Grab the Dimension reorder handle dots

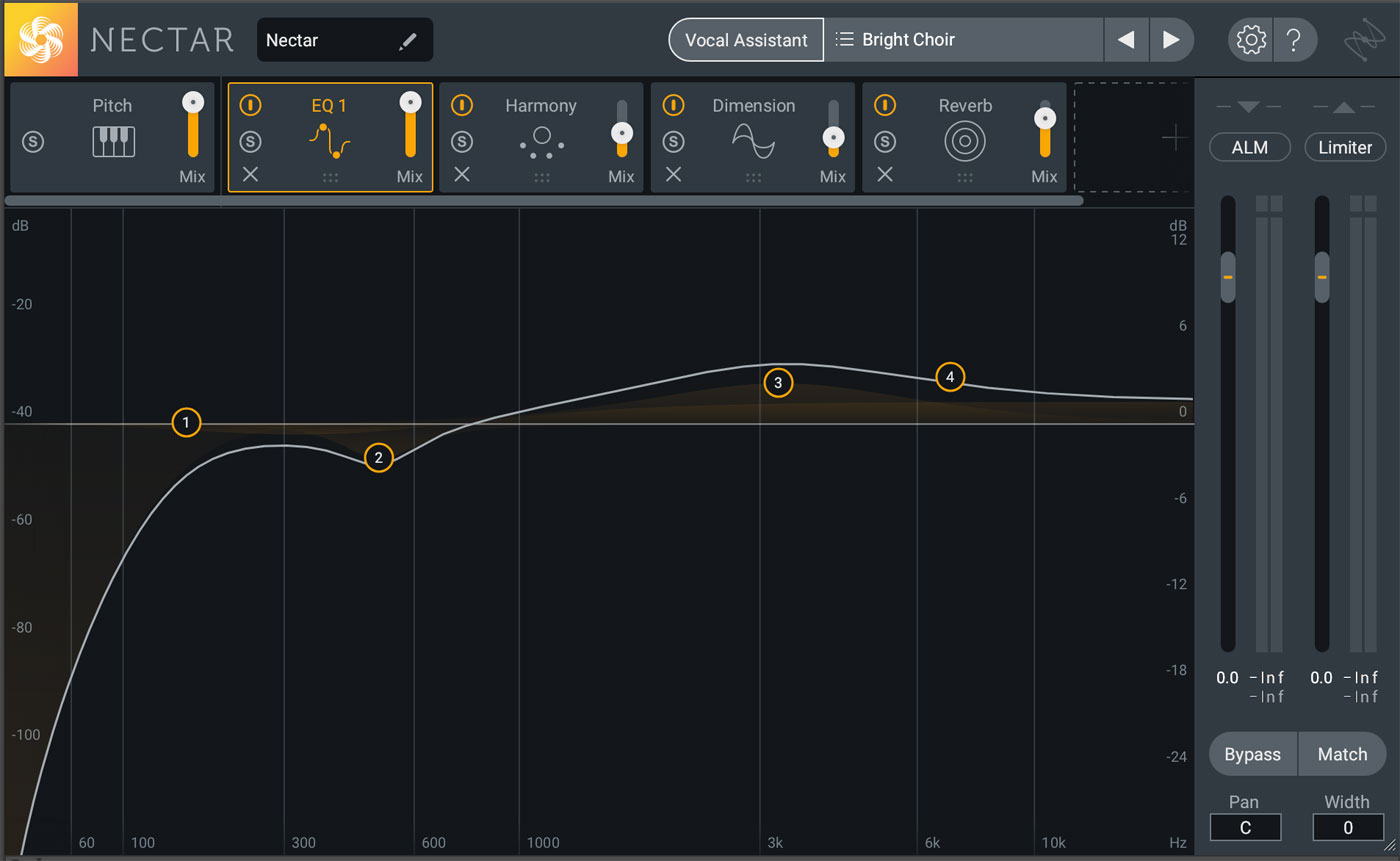coord(754,178)
